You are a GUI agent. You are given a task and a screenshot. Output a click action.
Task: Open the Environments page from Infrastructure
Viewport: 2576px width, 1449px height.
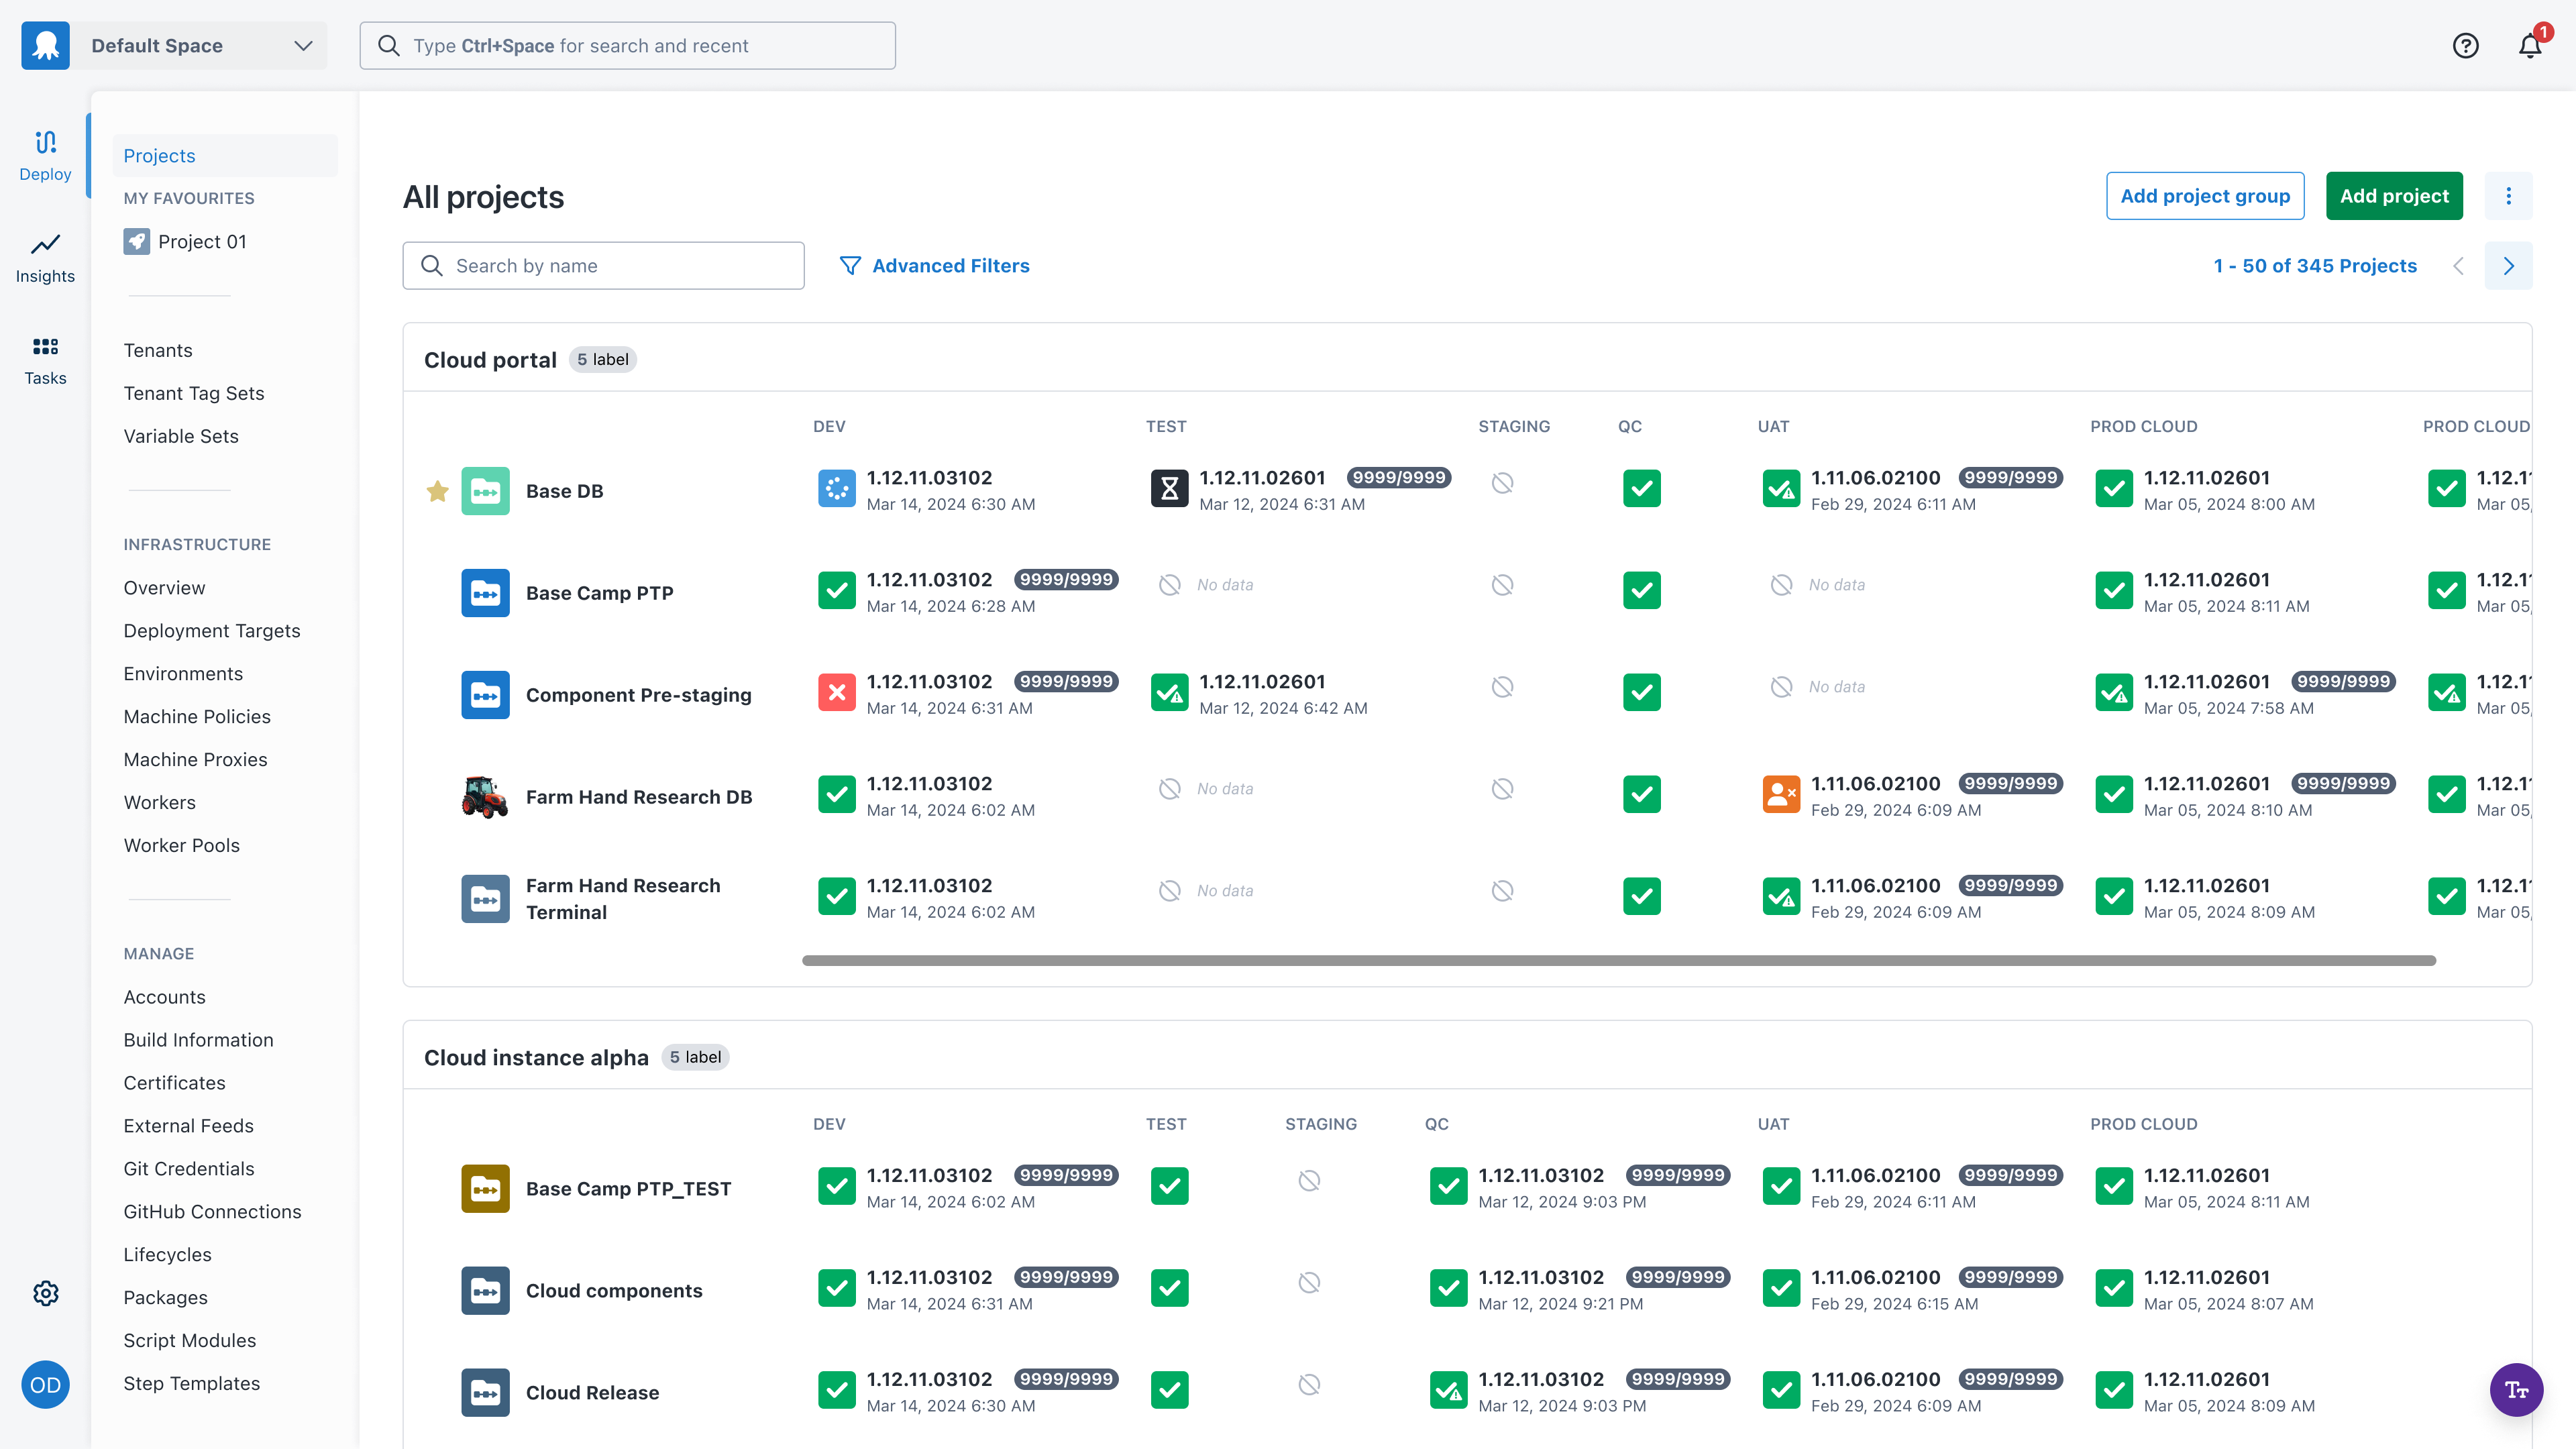pyautogui.click(x=183, y=673)
